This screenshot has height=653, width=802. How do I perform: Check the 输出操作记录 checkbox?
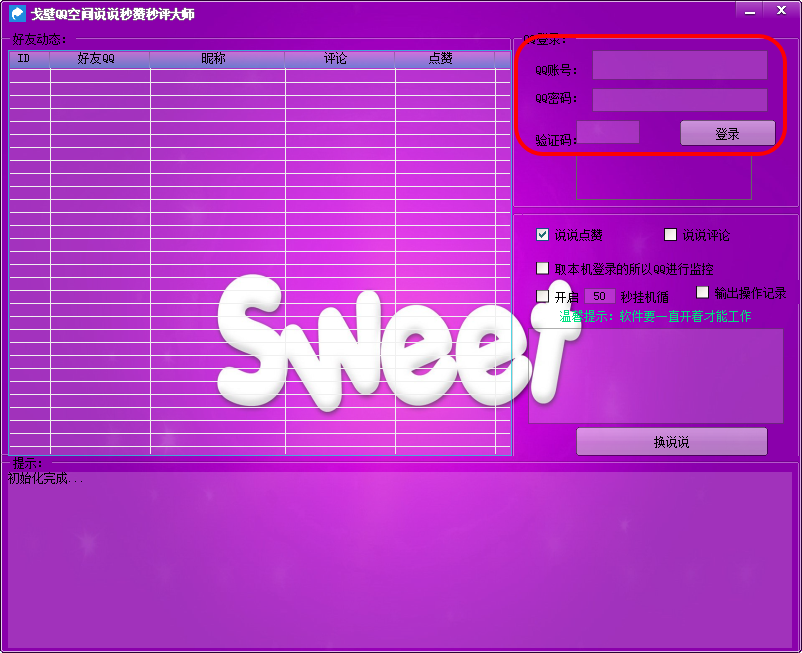click(x=702, y=292)
